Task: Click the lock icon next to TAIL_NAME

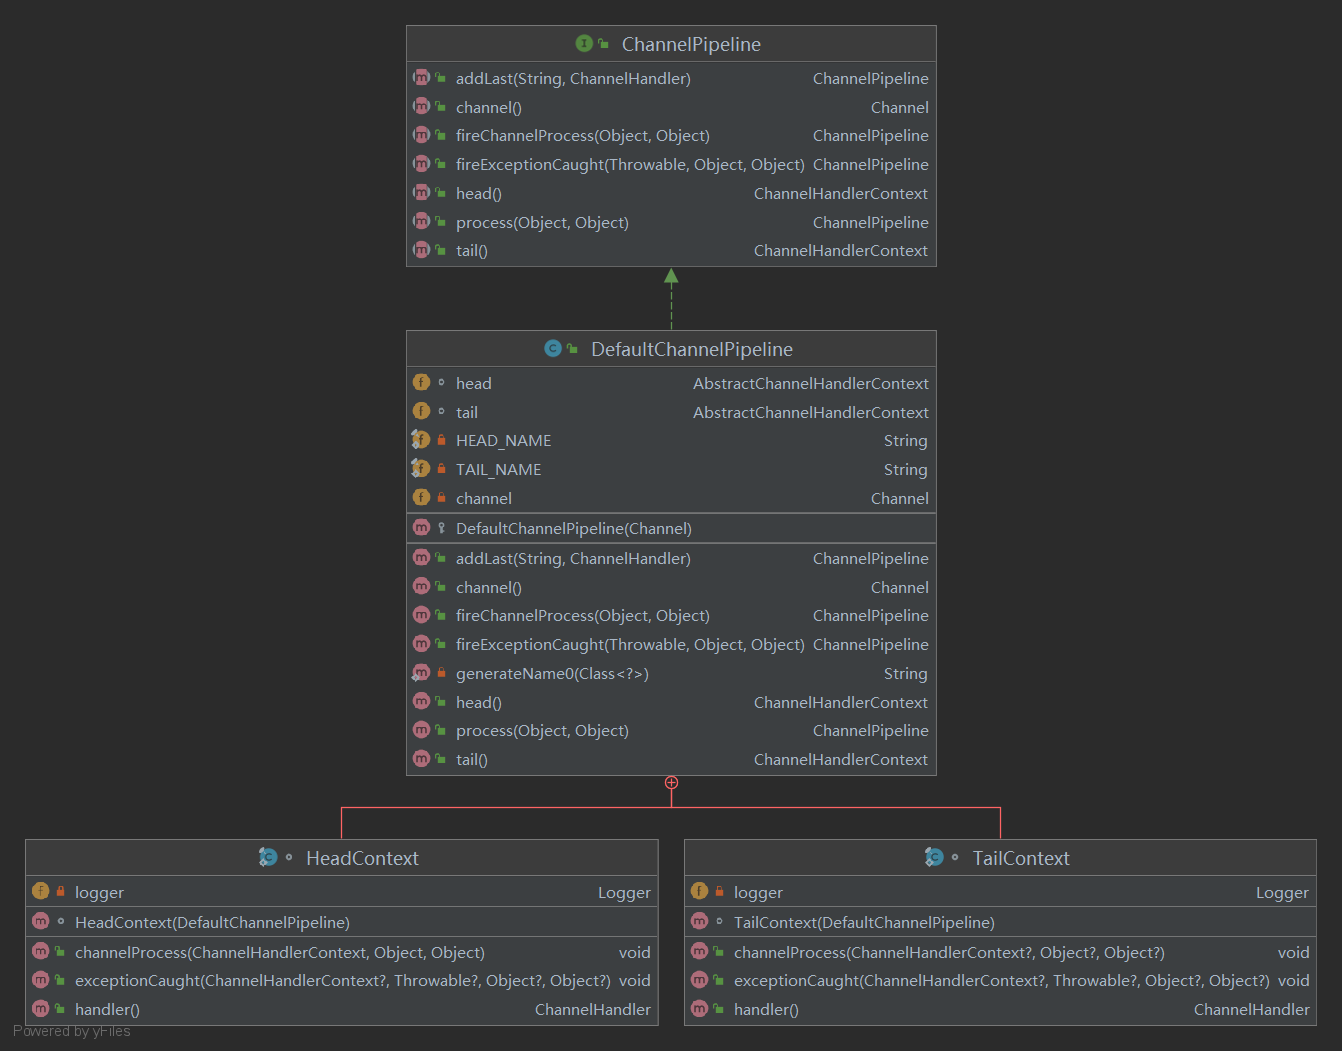Action: coord(441,469)
